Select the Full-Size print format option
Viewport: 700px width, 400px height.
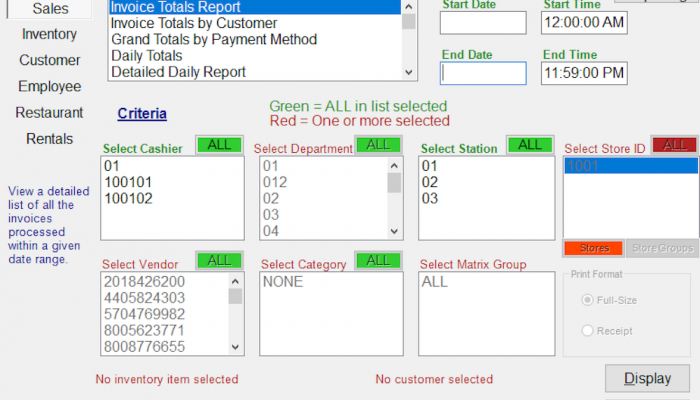tap(588, 300)
